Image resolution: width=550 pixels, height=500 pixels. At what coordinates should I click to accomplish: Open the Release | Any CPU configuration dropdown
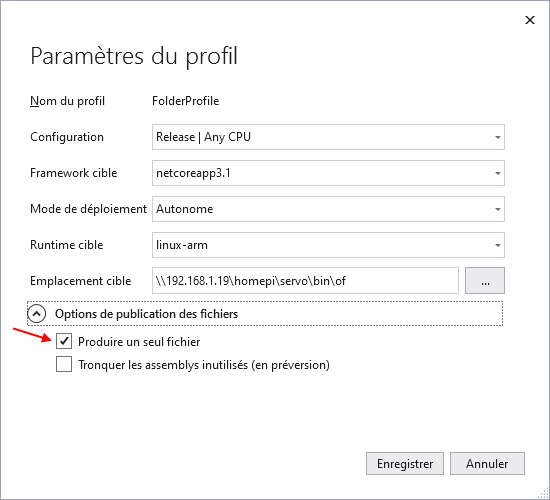point(328,137)
